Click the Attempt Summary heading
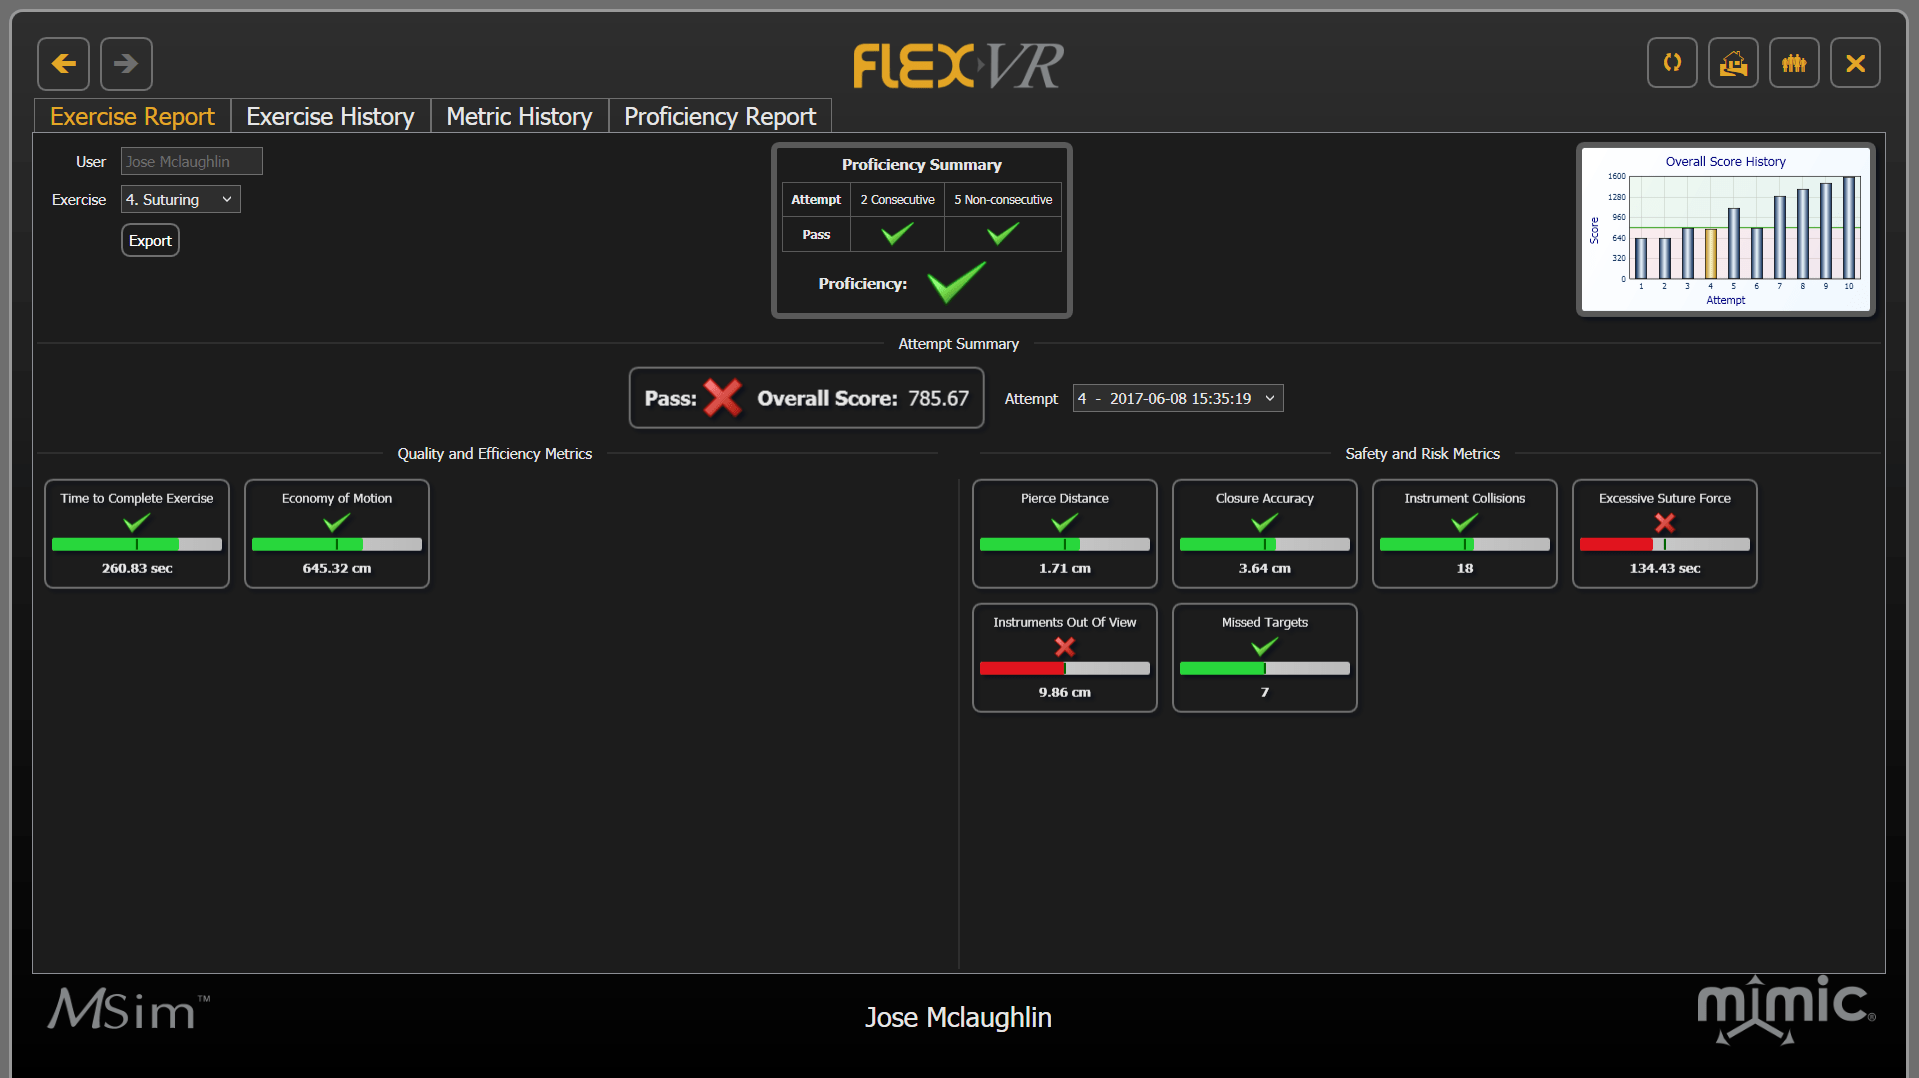The width and height of the screenshot is (1919, 1078). (x=958, y=344)
